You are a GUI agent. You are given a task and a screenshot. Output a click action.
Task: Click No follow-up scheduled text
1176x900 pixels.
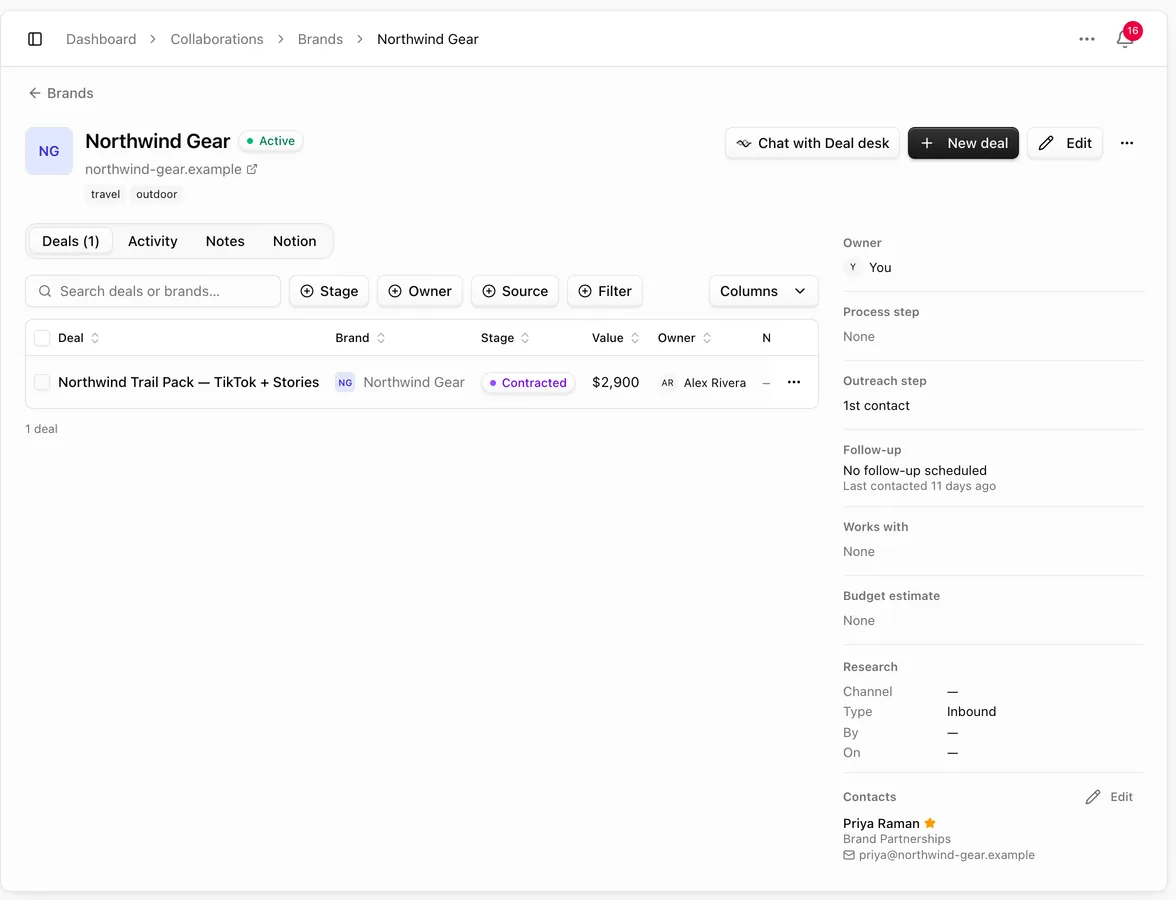915,470
